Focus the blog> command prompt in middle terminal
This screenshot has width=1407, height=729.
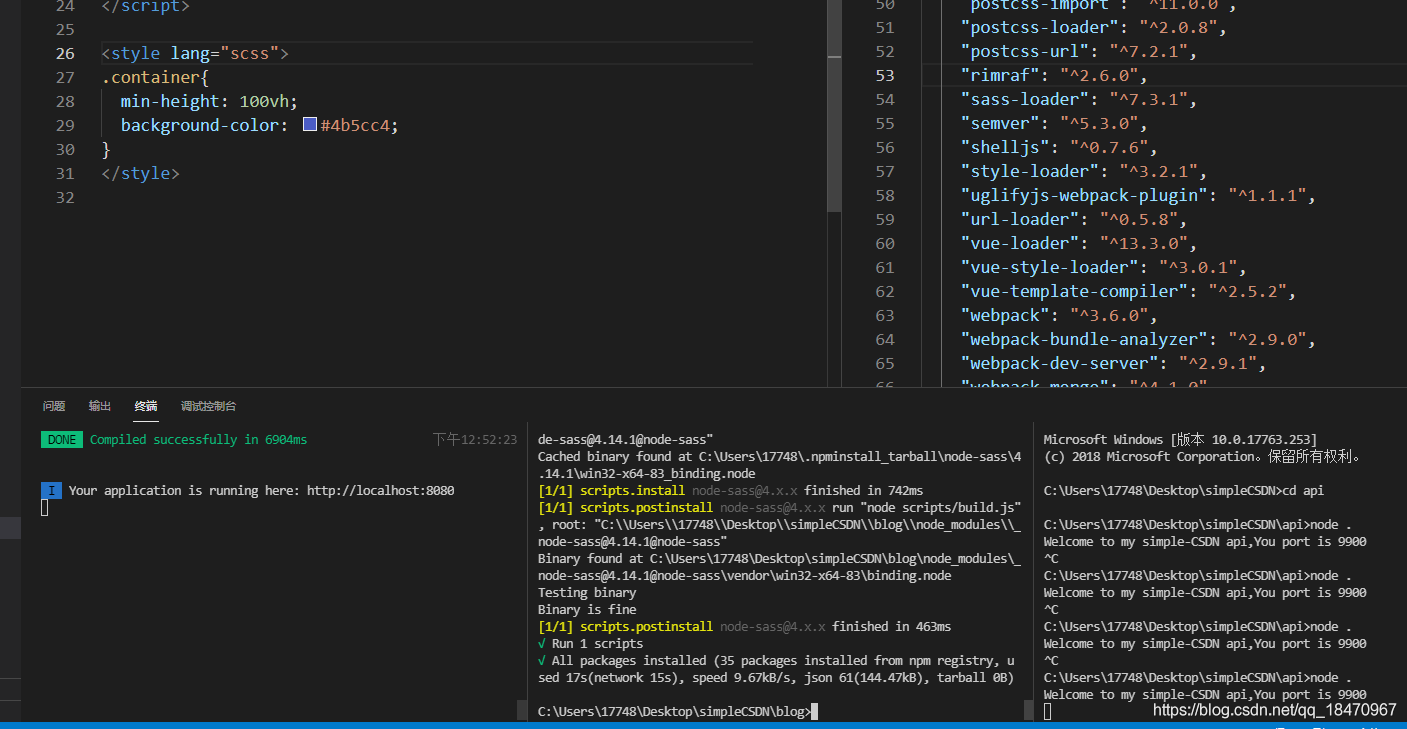677,712
